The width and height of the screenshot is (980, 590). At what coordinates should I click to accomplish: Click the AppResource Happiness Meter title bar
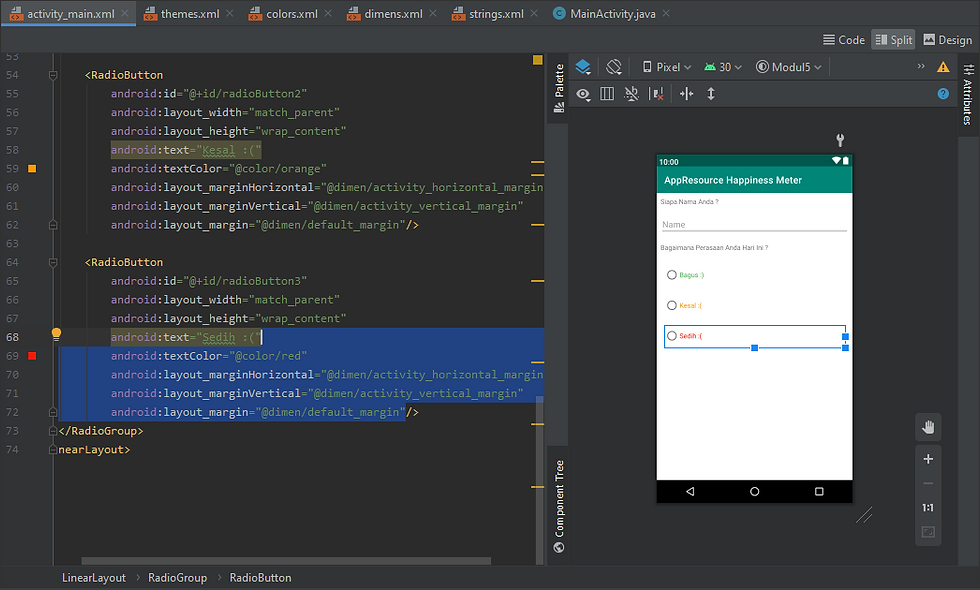coord(754,180)
